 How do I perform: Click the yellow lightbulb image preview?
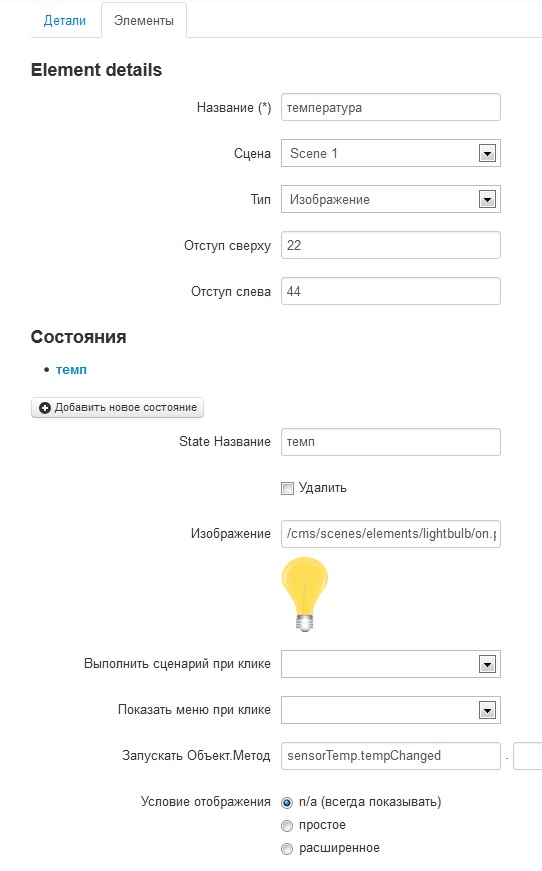[304, 594]
